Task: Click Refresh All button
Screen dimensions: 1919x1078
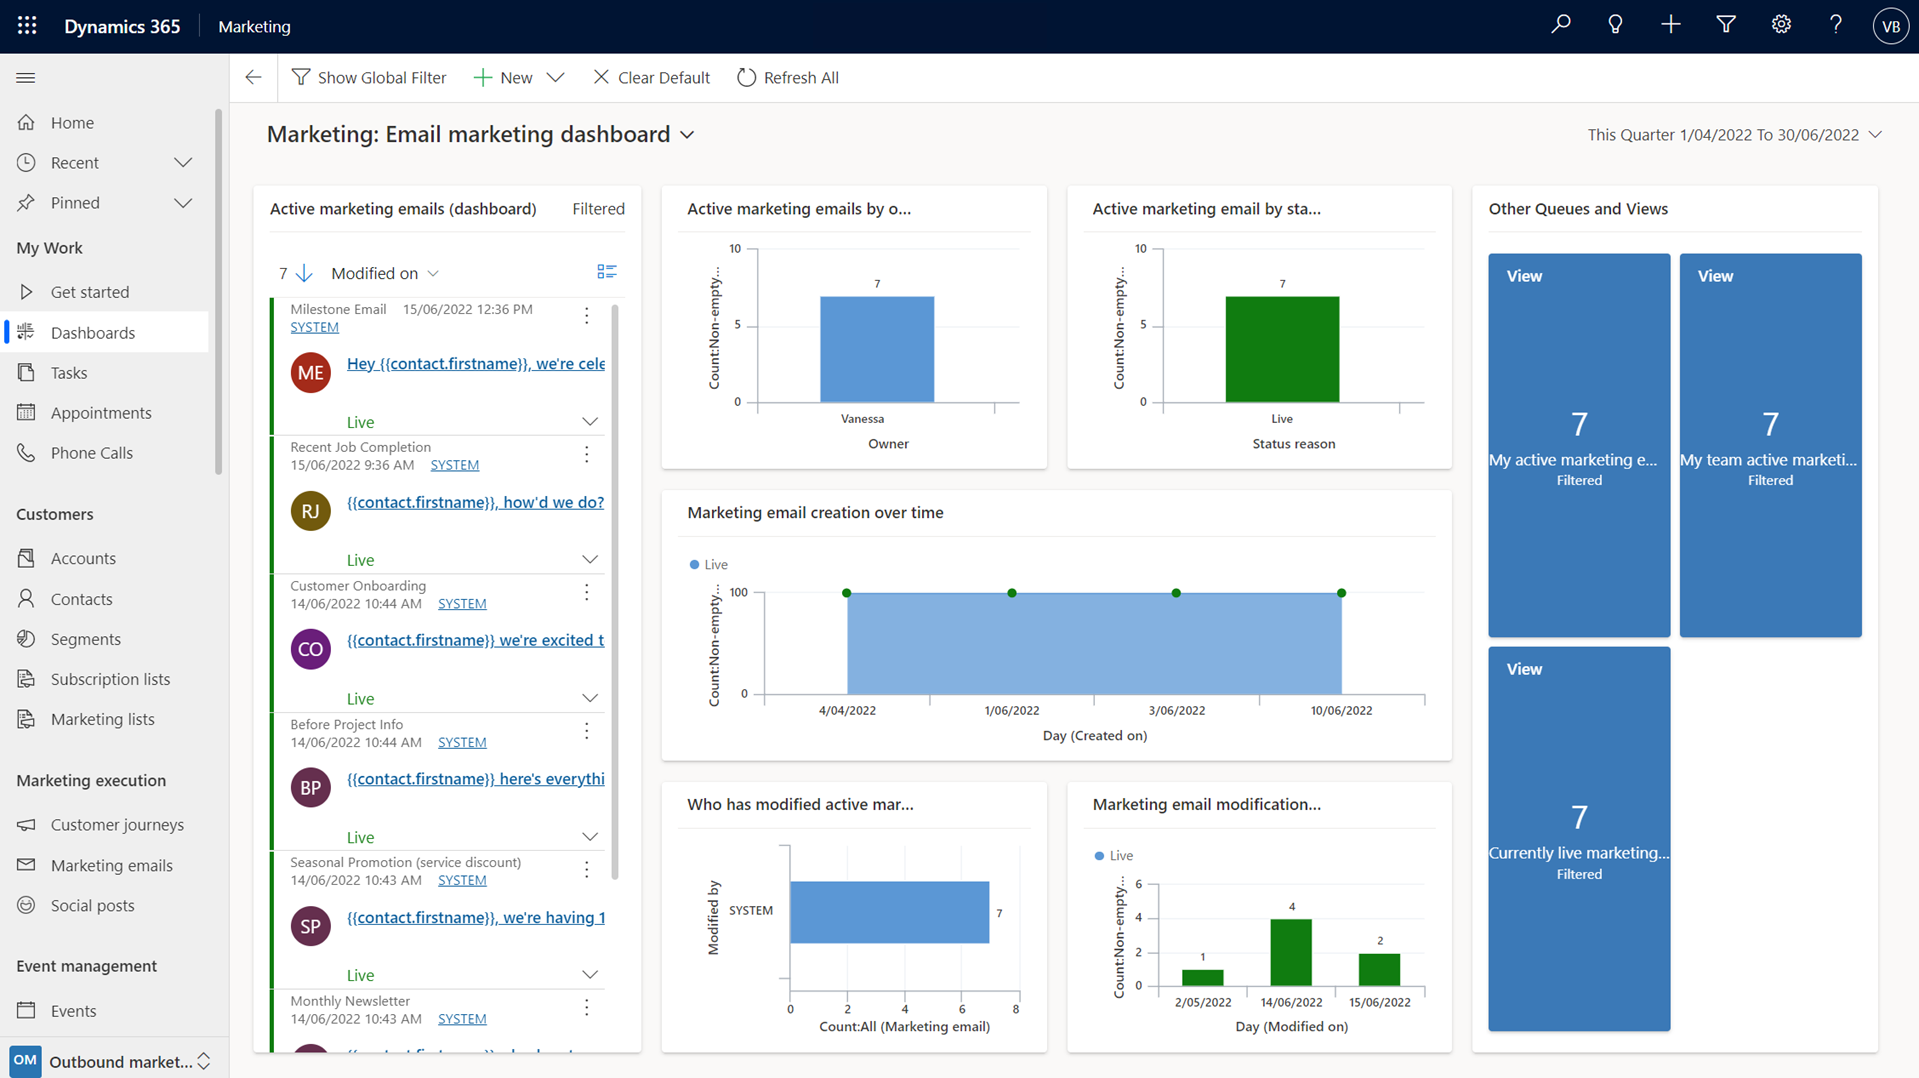Action: click(x=788, y=78)
